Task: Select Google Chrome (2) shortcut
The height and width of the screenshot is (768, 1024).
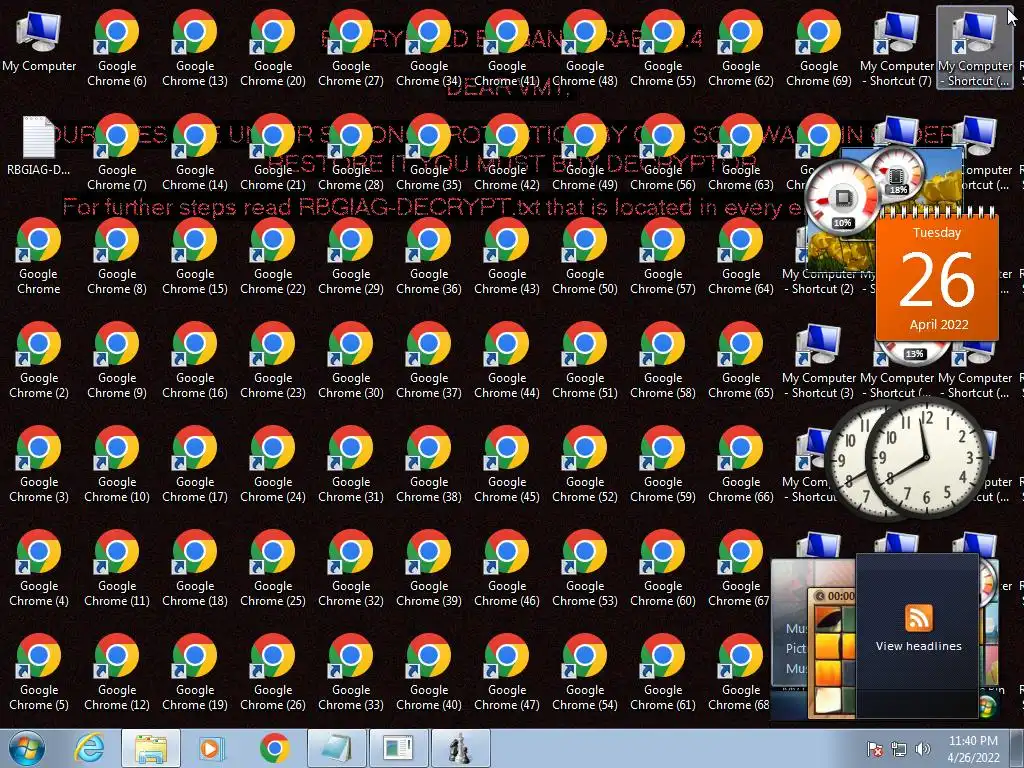Action: pos(39,360)
